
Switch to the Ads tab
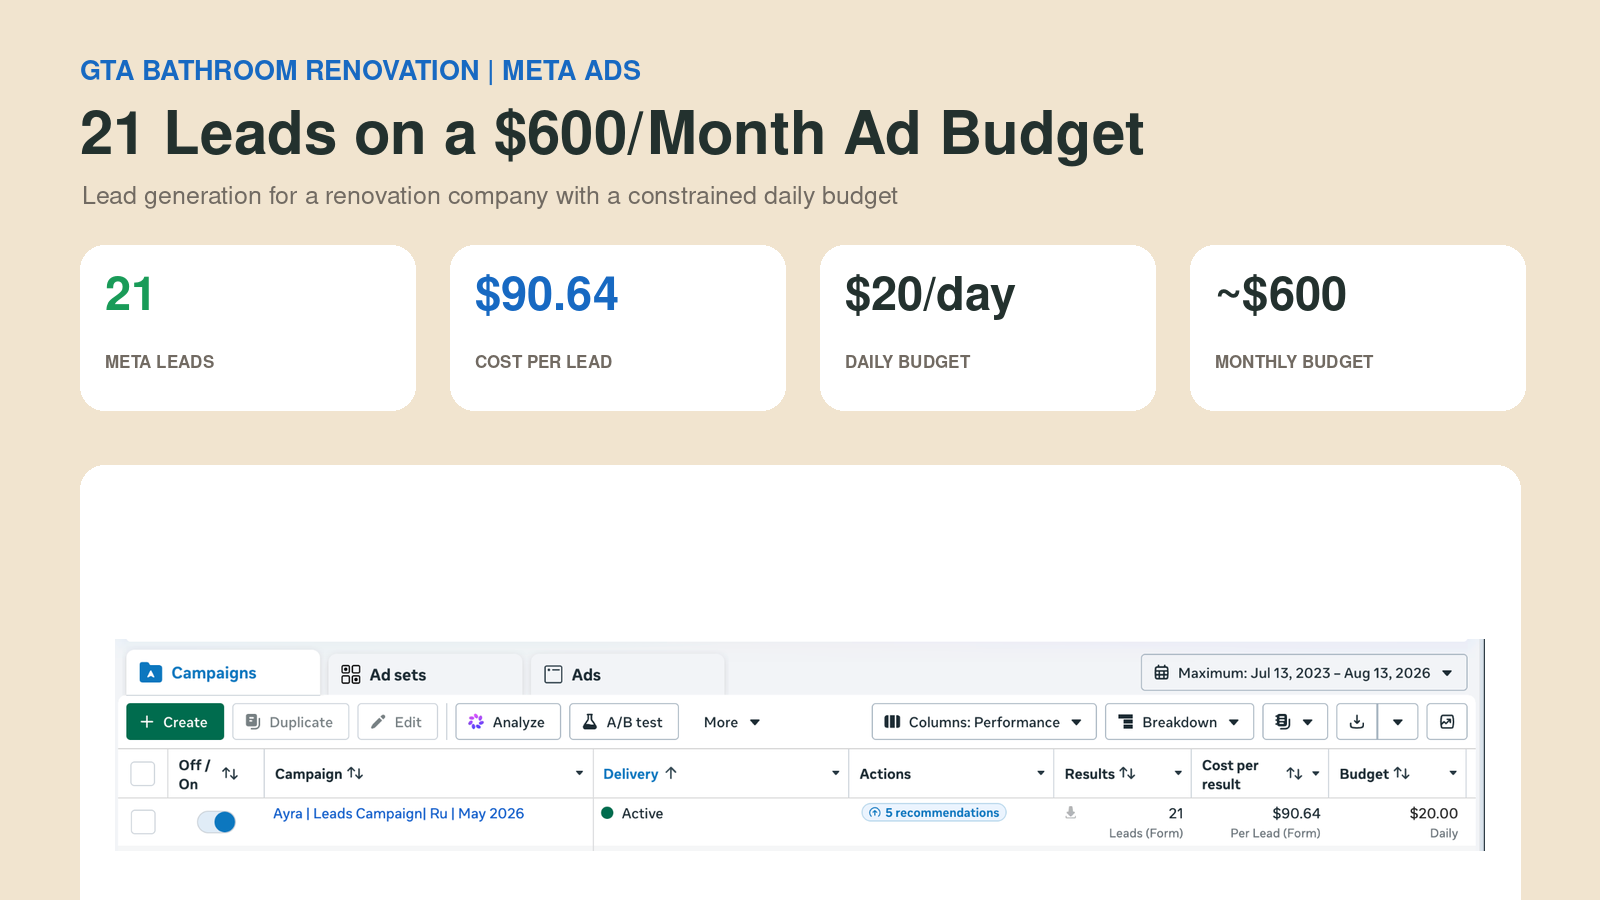point(627,675)
